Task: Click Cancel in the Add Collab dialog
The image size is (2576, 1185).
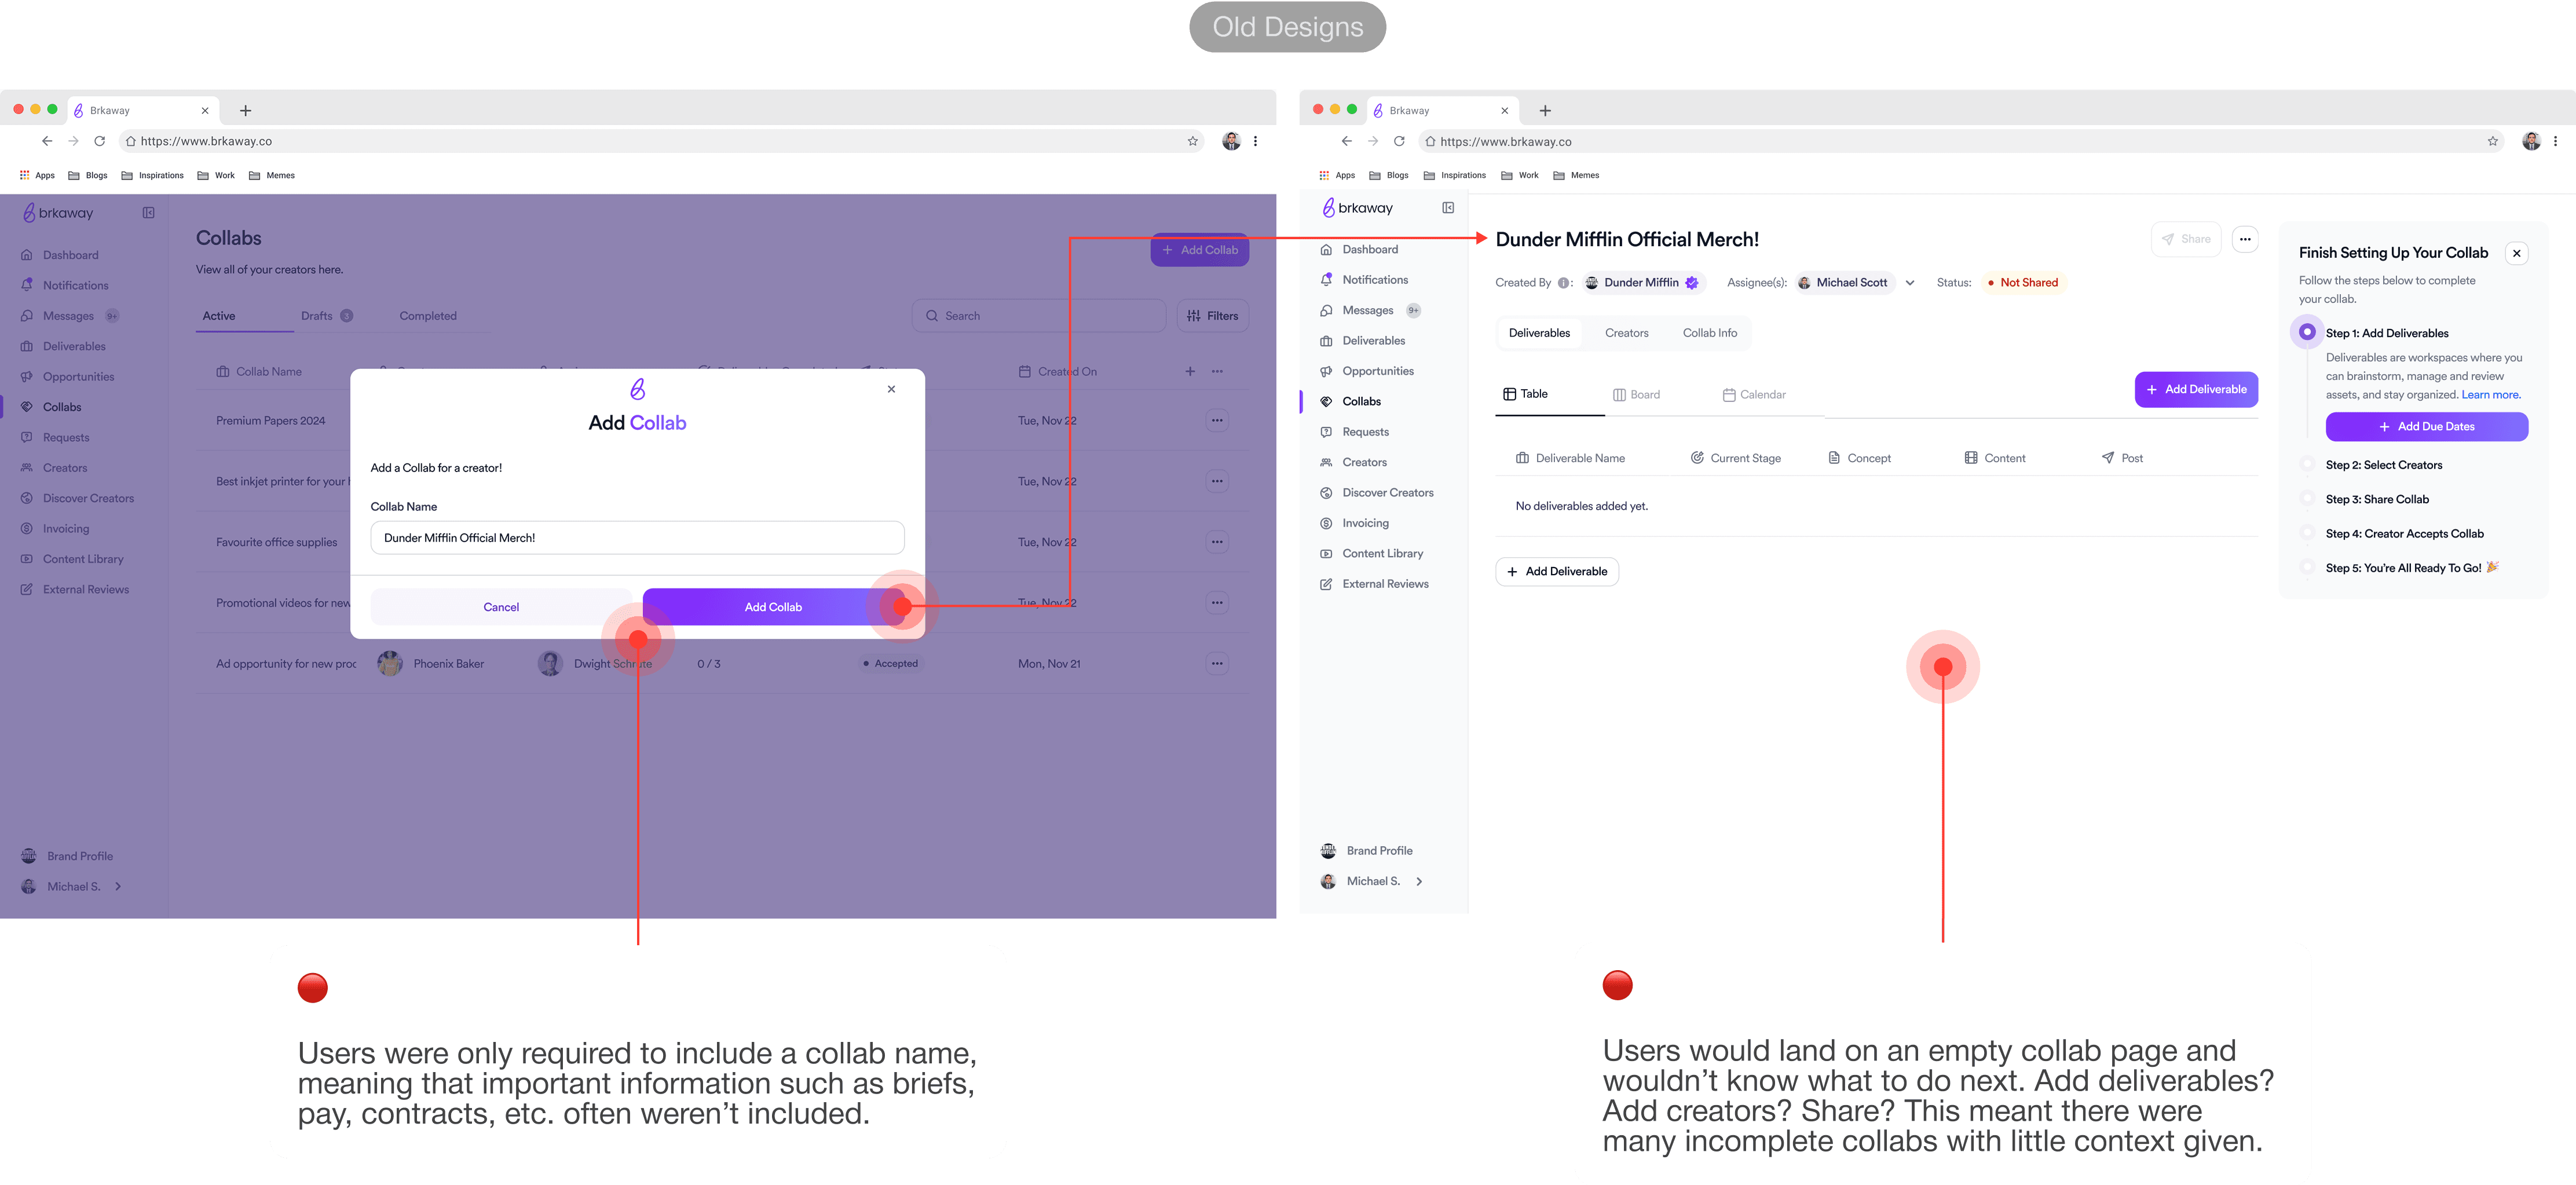Action: coord(501,607)
